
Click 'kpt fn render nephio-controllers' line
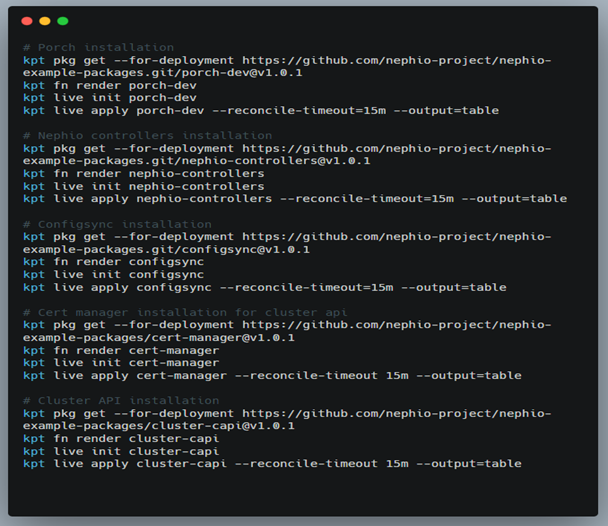pyautogui.click(x=144, y=174)
